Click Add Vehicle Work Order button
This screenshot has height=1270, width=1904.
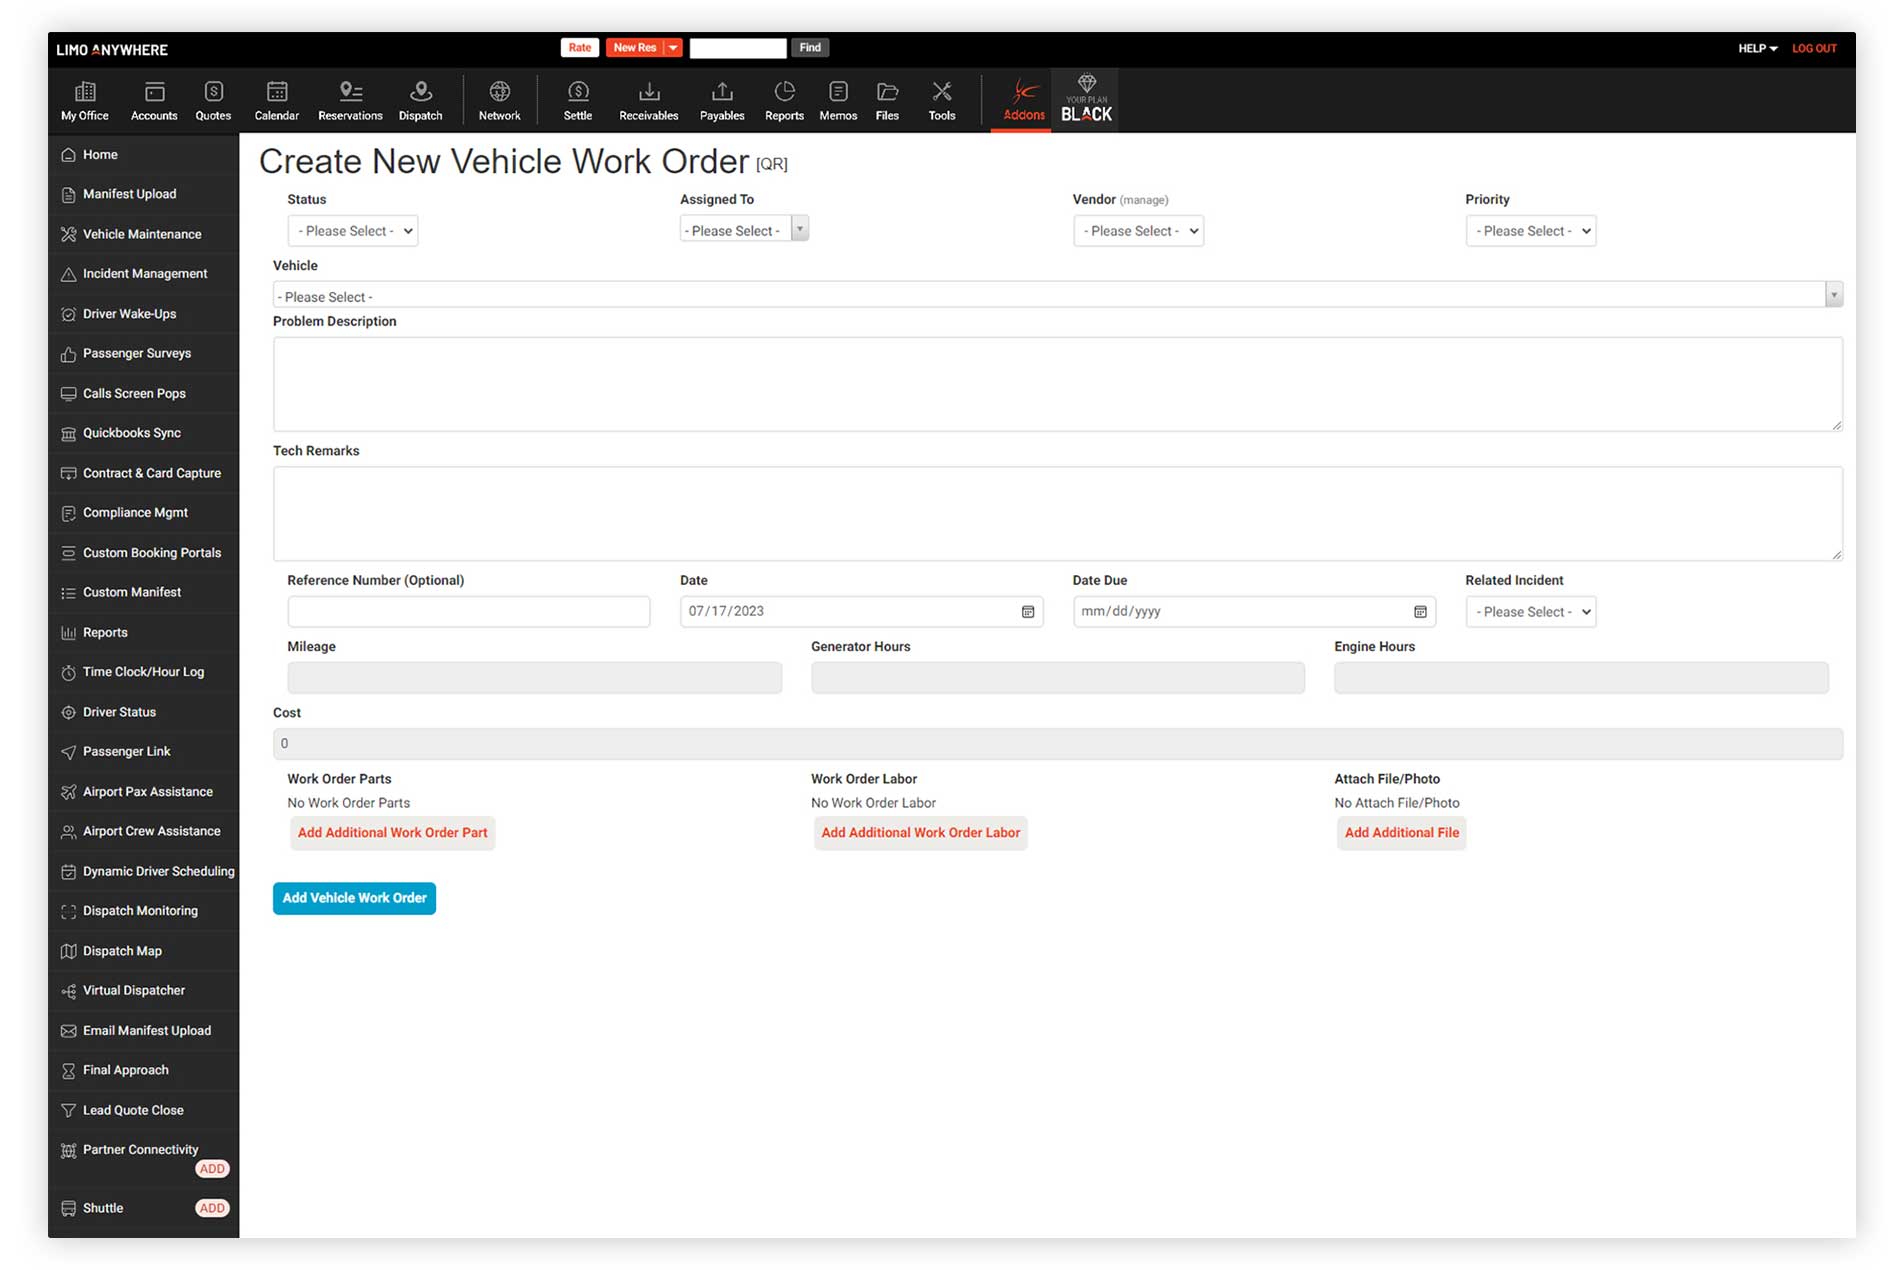coord(354,898)
